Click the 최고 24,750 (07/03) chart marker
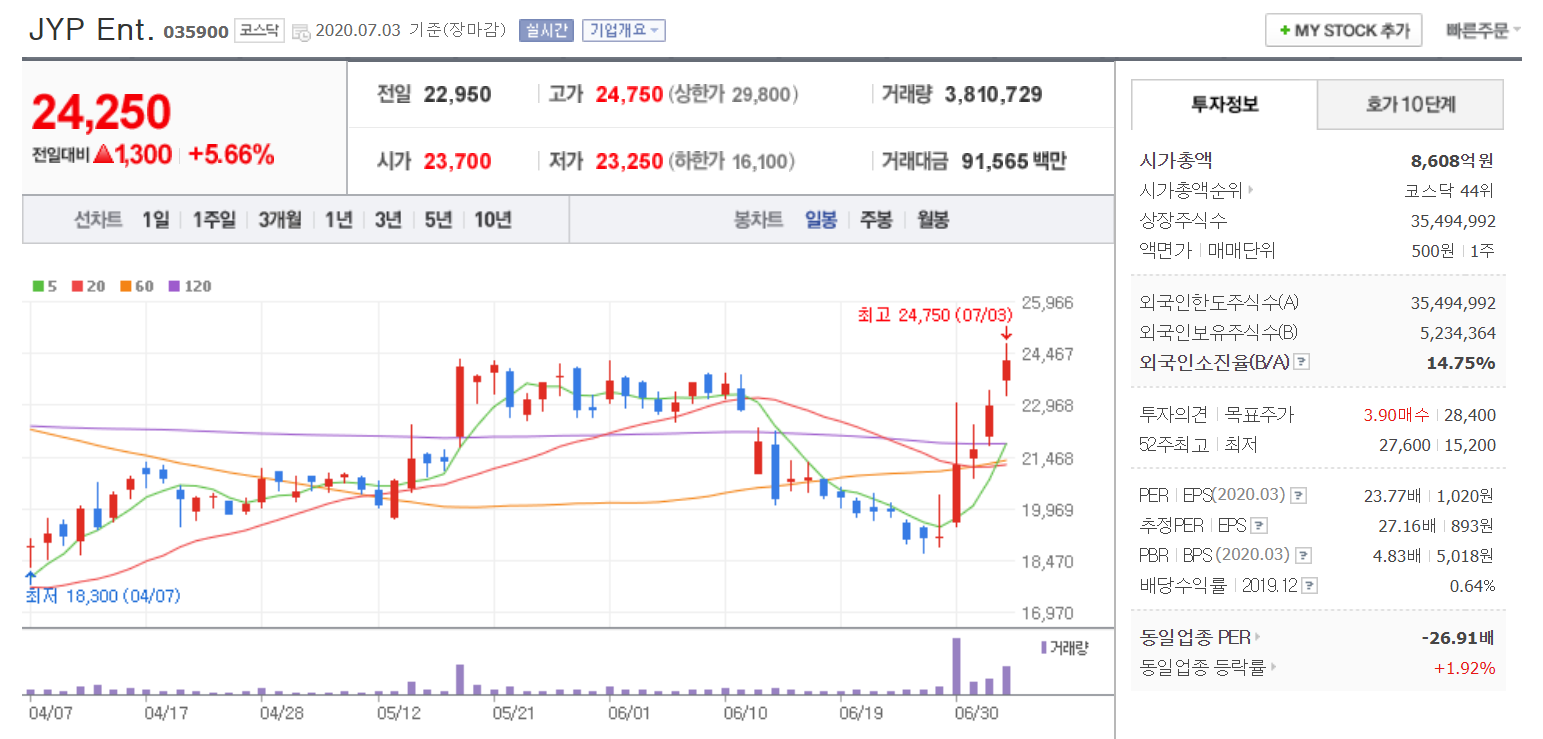 935,315
